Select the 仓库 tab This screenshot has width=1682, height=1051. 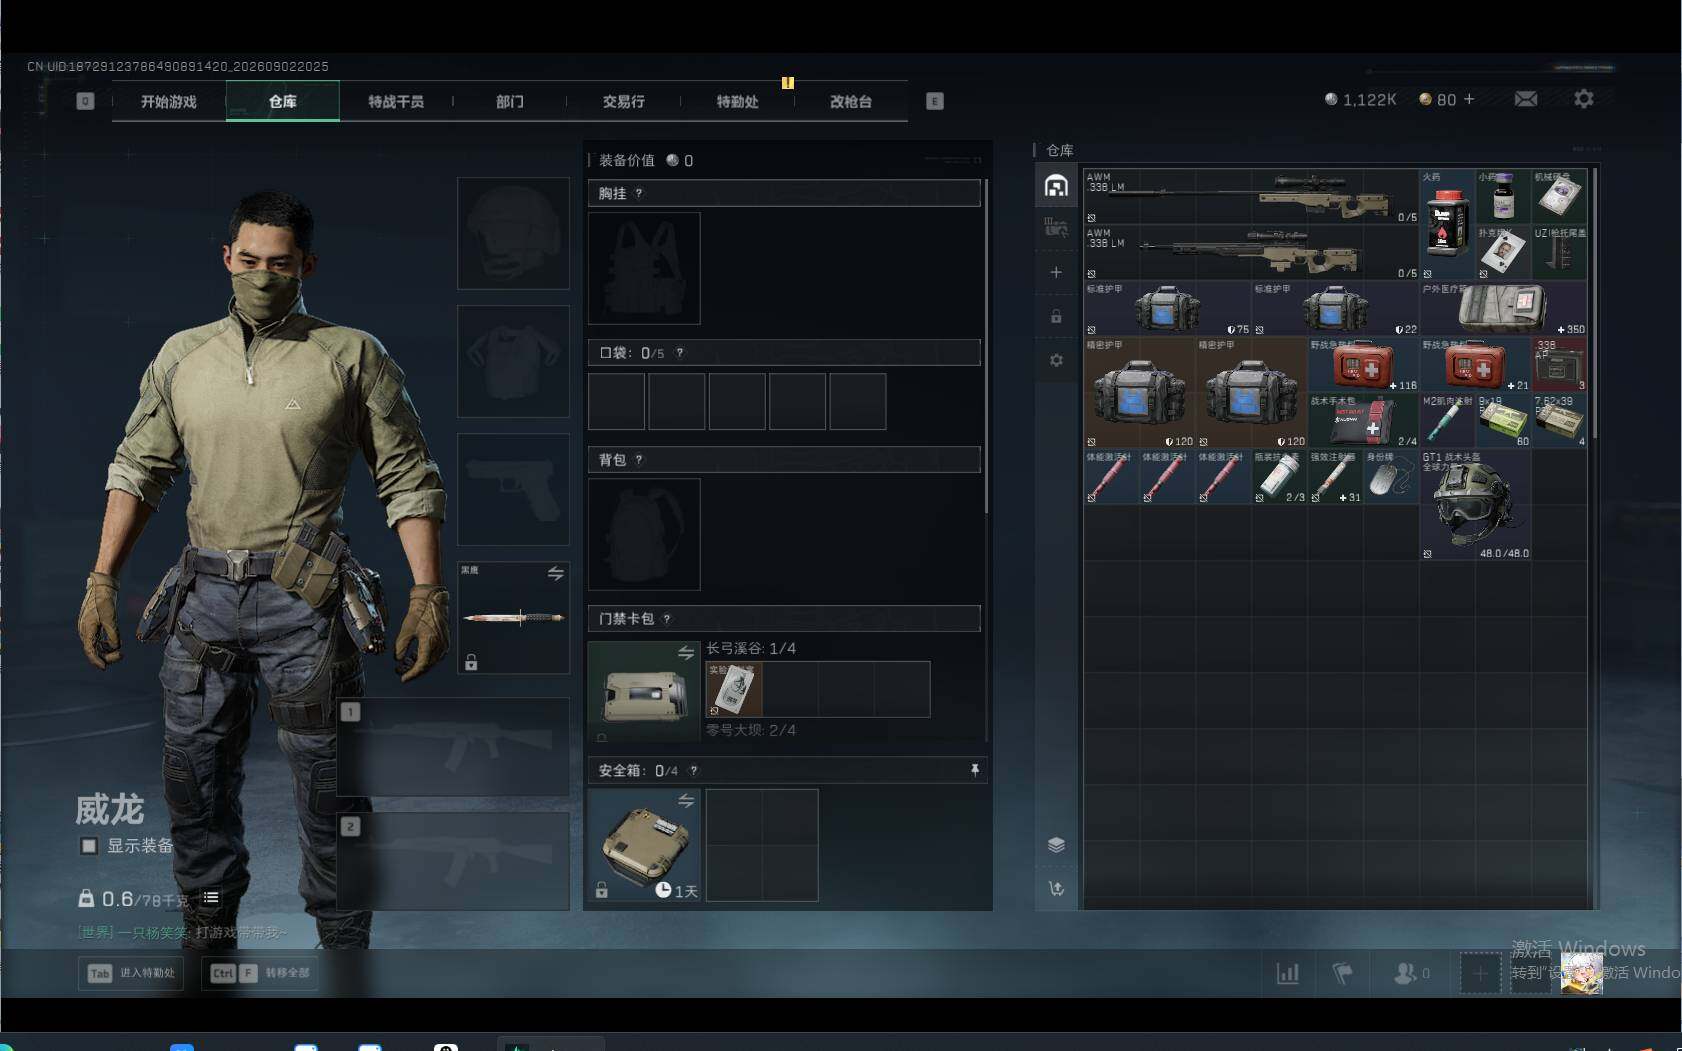tap(283, 101)
